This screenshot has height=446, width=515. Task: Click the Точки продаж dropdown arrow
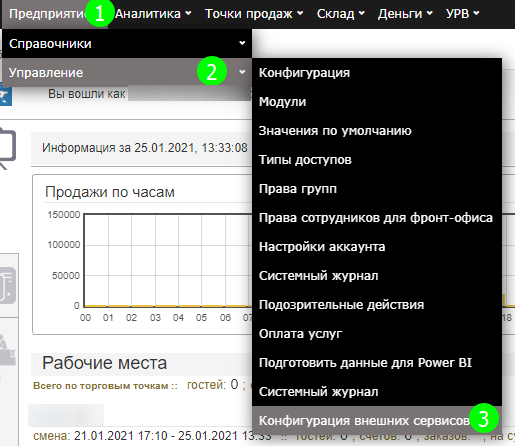tap(300, 13)
